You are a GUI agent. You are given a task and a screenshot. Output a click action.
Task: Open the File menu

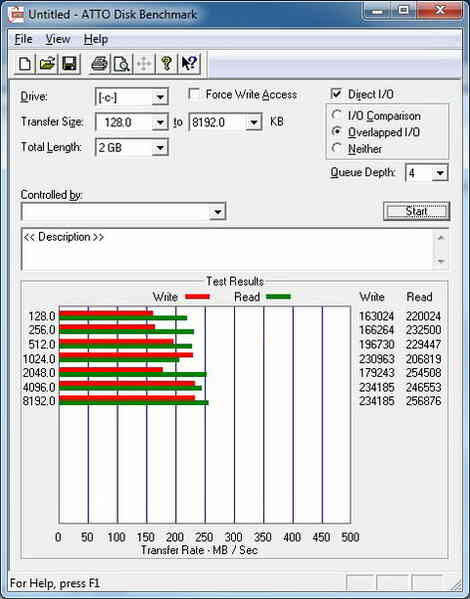[x=23, y=39]
